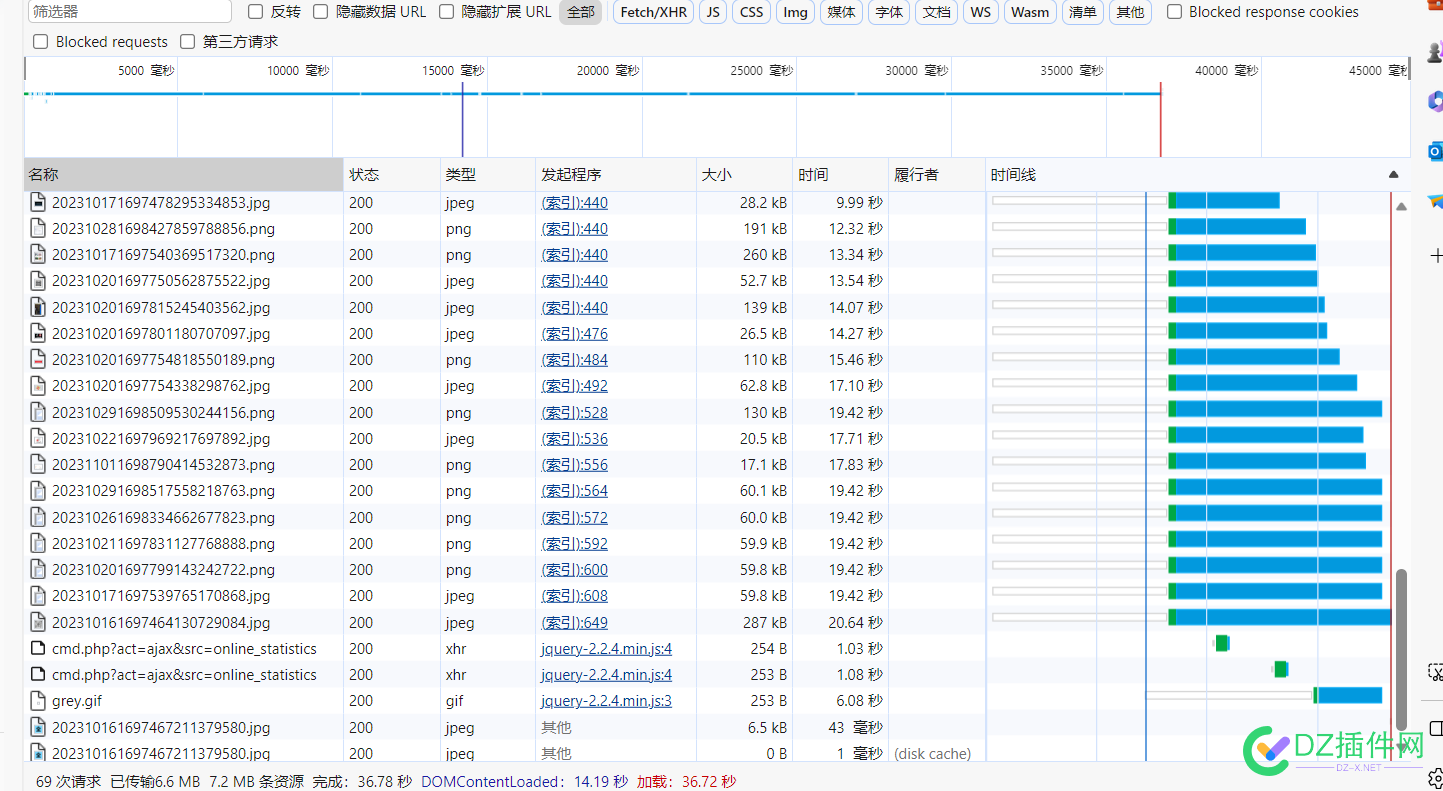Show only CSS requests
This screenshot has width=1443, height=791.
752,12
